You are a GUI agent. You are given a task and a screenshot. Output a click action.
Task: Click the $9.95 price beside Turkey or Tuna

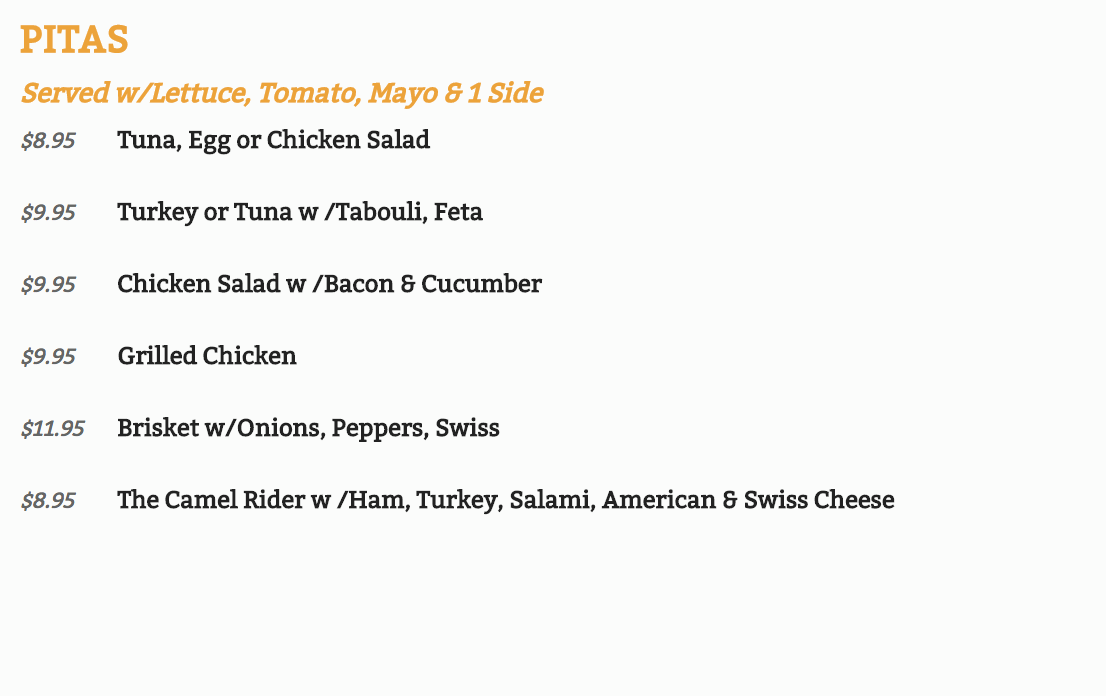pyautogui.click(x=48, y=213)
